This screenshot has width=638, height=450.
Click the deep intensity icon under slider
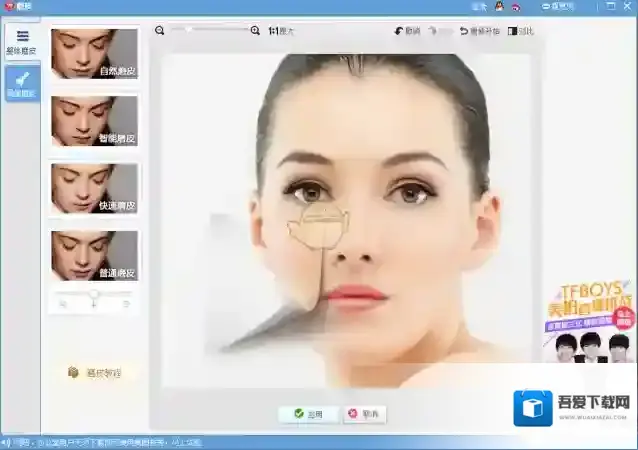pos(126,304)
